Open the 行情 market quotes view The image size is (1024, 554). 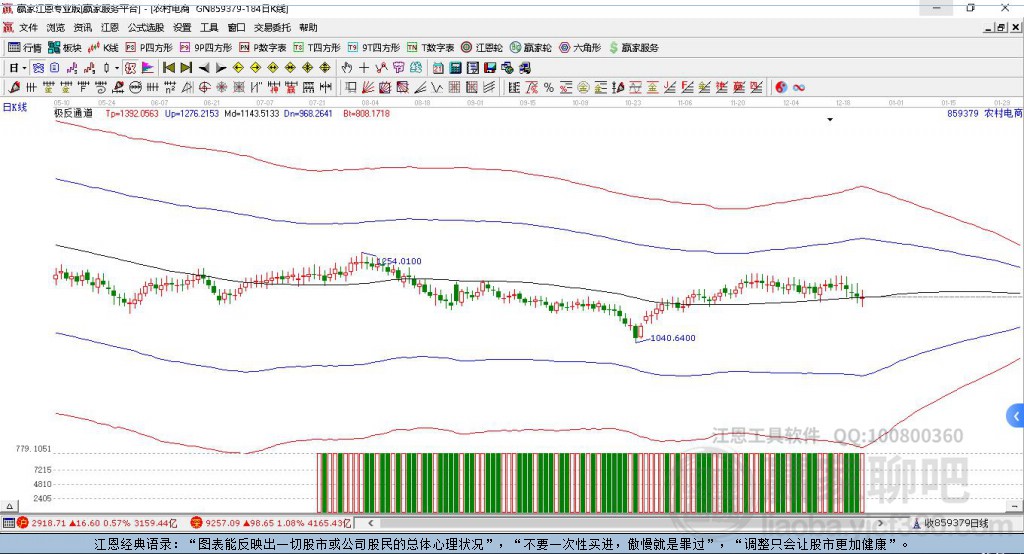pyautogui.click(x=25, y=47)
